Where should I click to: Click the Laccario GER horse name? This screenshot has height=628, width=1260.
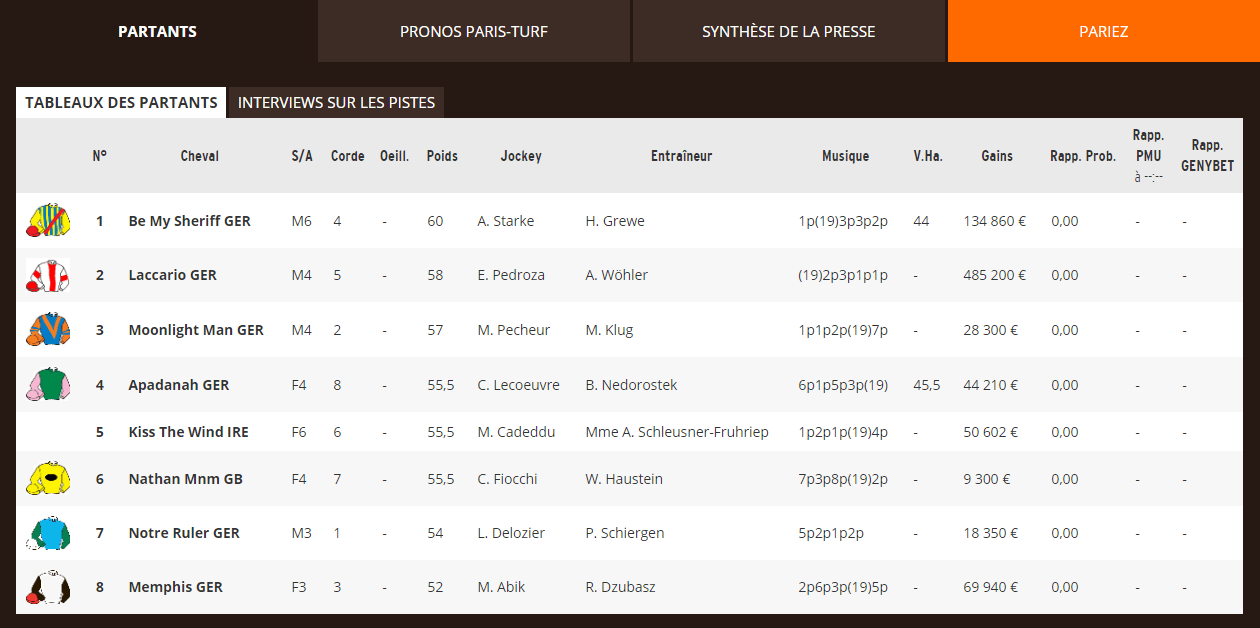[172, 275]
